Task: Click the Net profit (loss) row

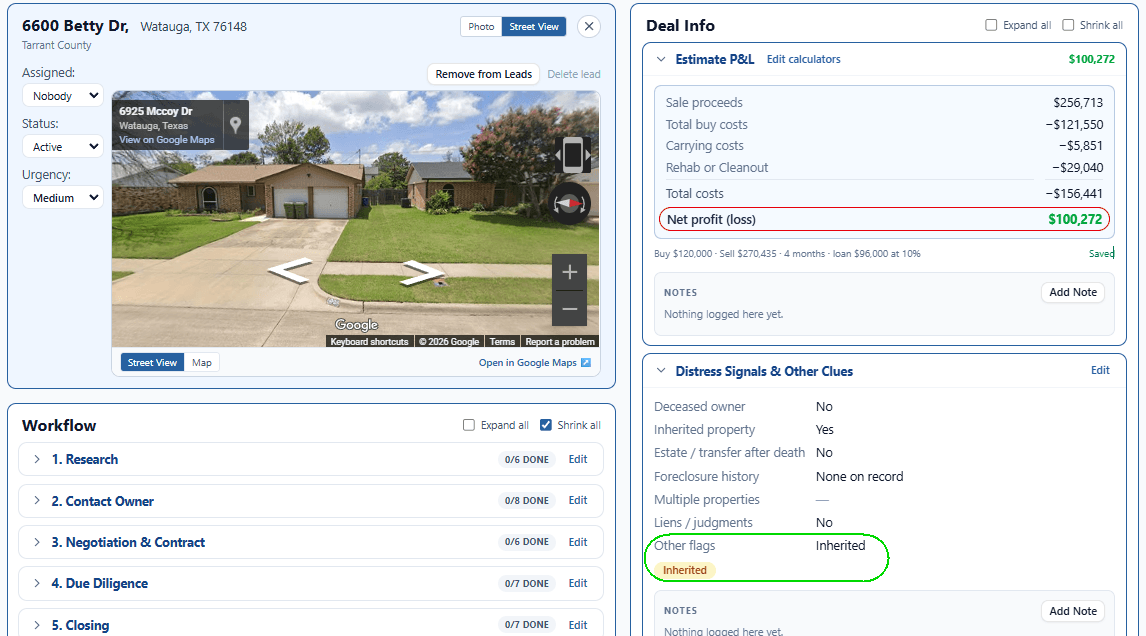Action: 884,219
